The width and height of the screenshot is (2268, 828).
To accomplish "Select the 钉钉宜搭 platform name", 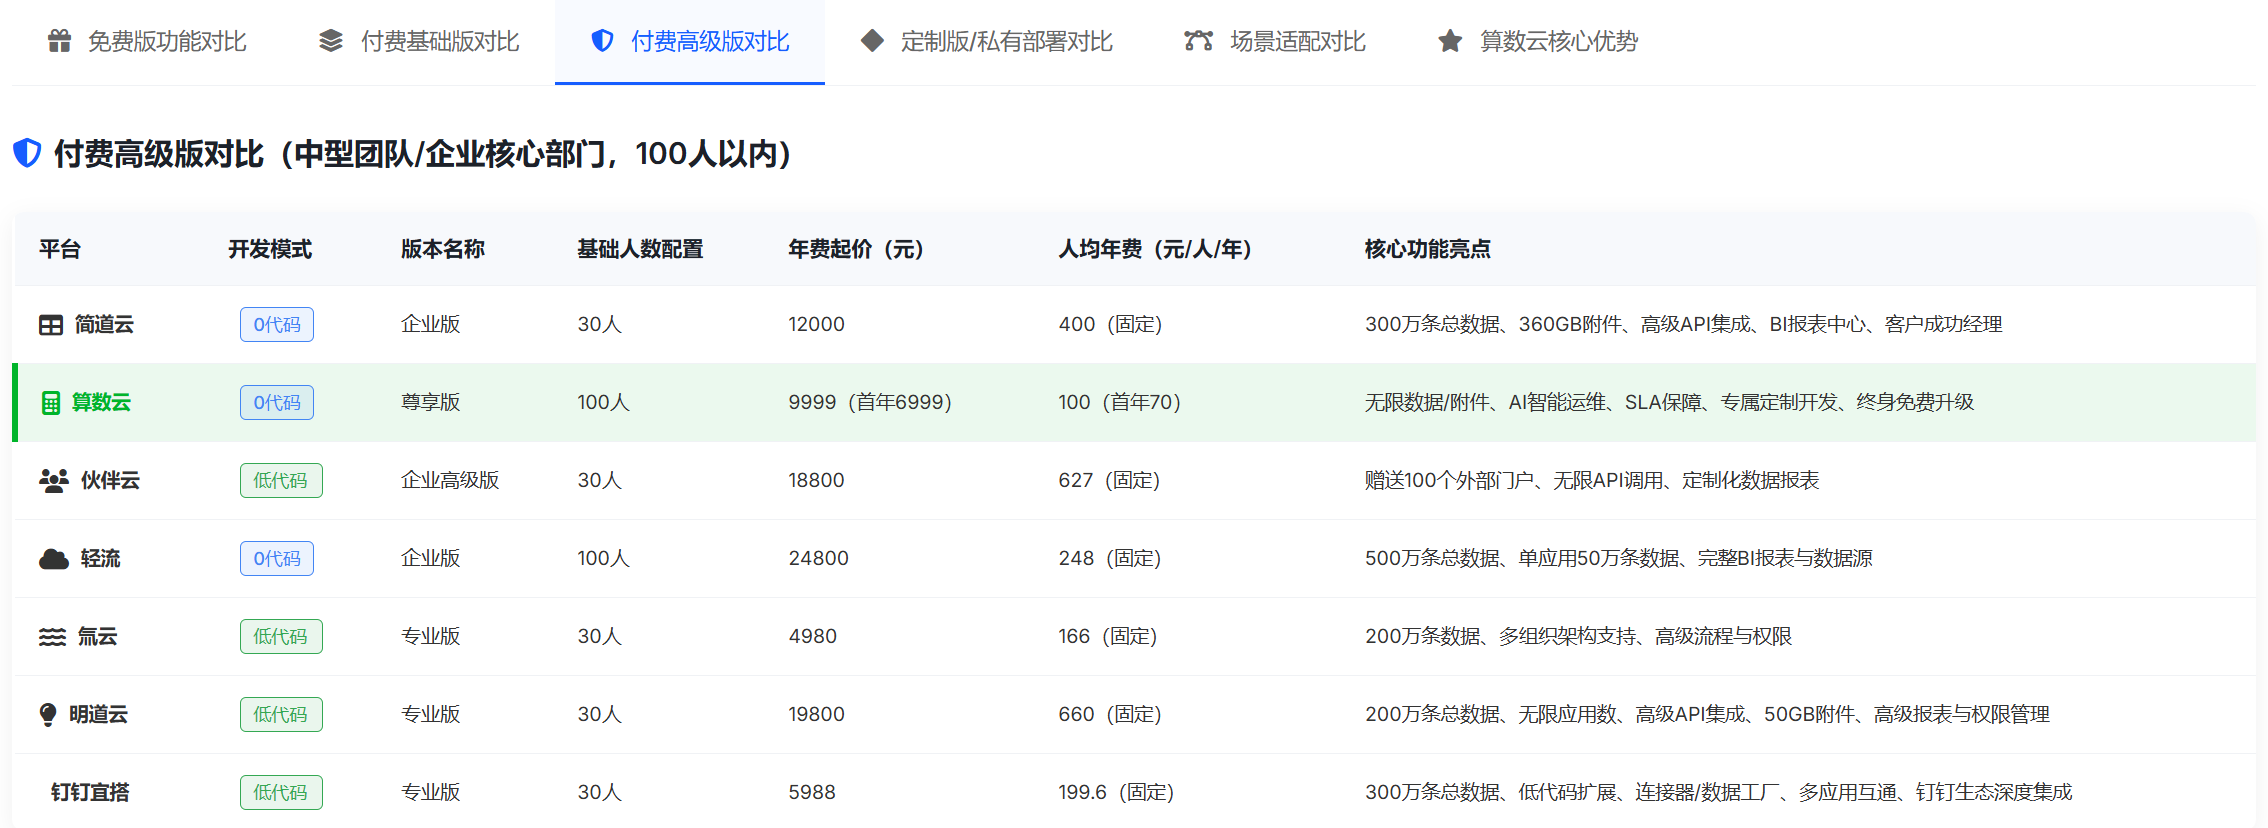I will coord(90,793).
